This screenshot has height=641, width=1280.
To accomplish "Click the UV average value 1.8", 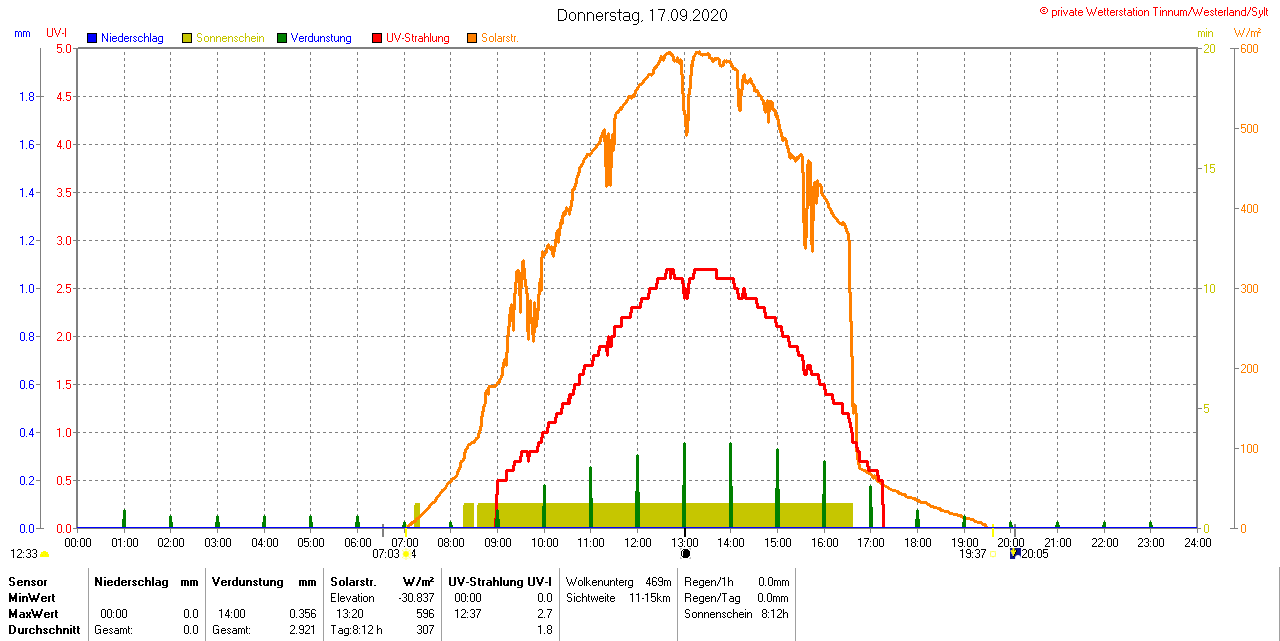I will [x=544, y=630].
